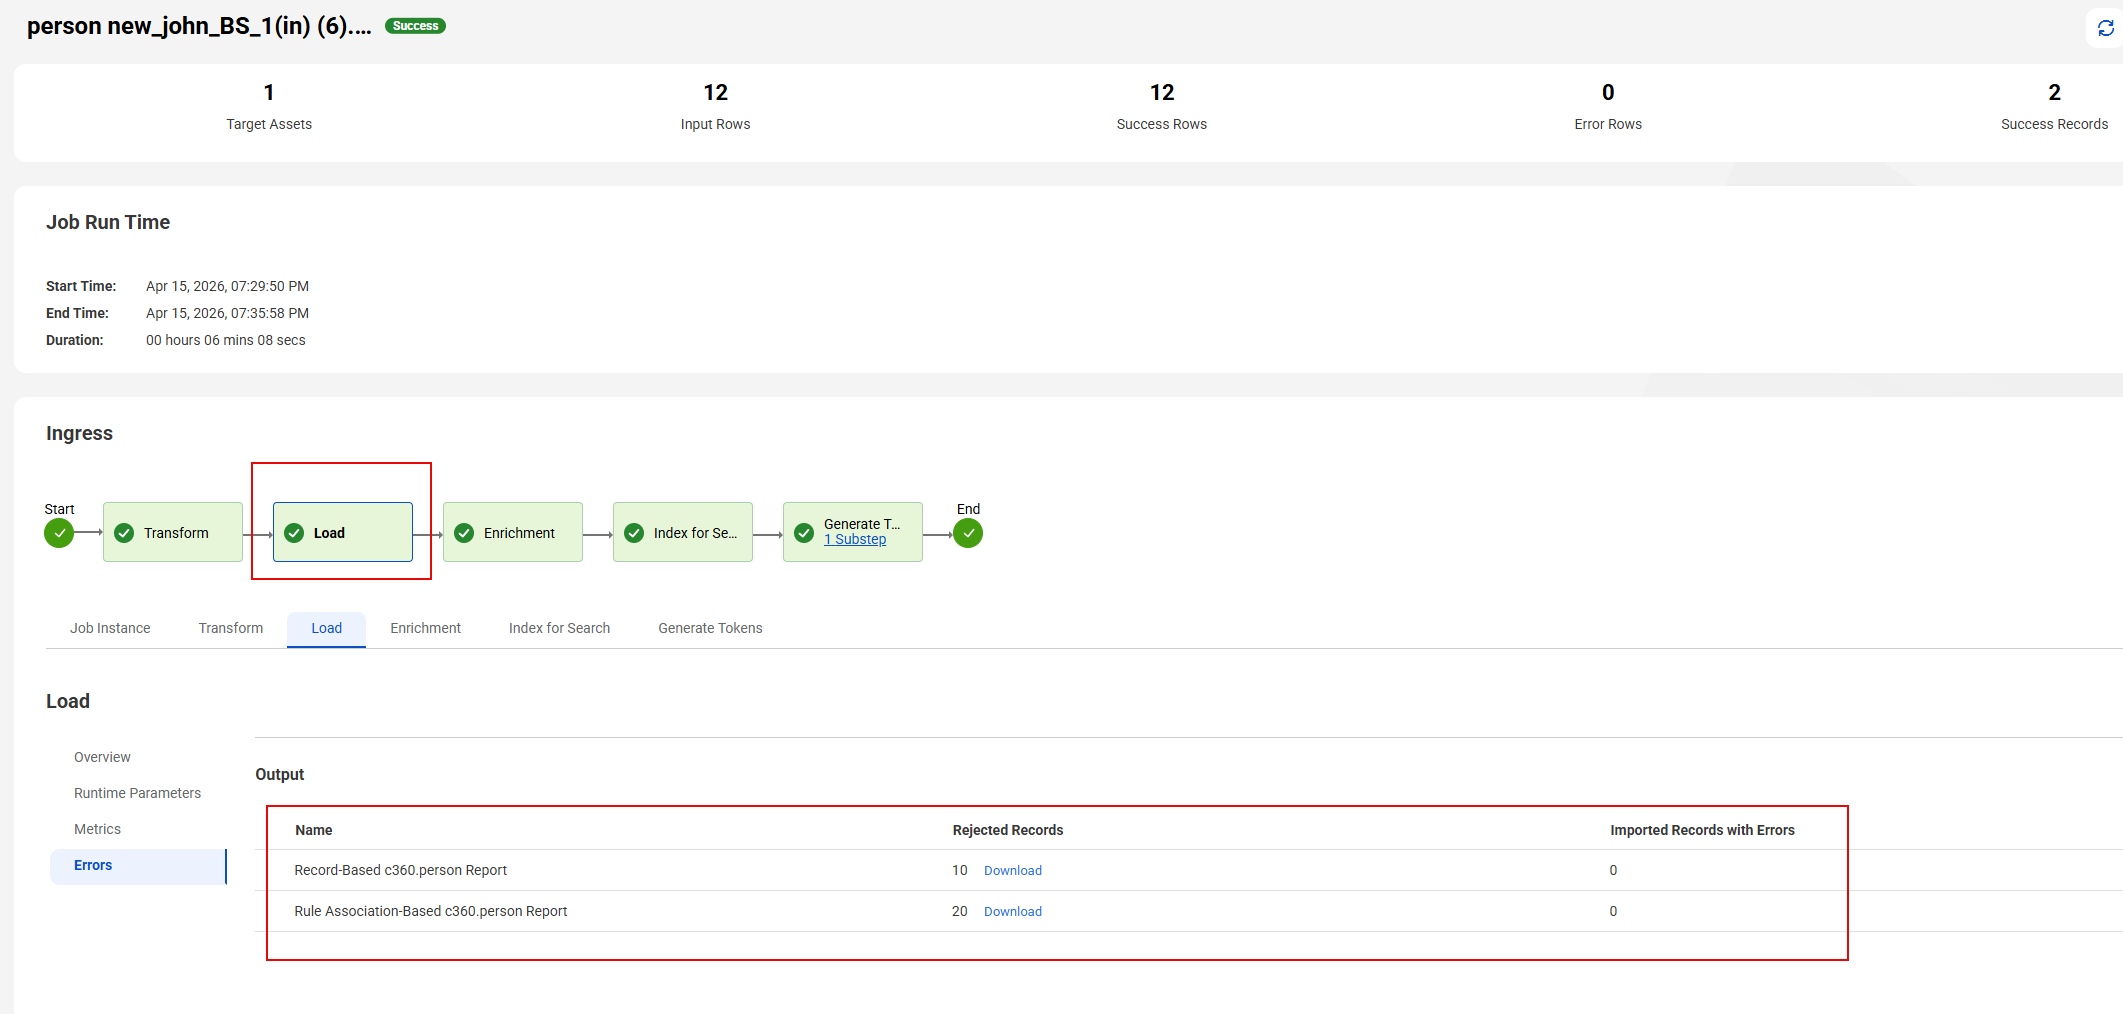Image resolution: width=2123 pixels, height=1014 pixels.
Task: Click the Generate Tokens step checkmark icon
Action: (804, 533)
